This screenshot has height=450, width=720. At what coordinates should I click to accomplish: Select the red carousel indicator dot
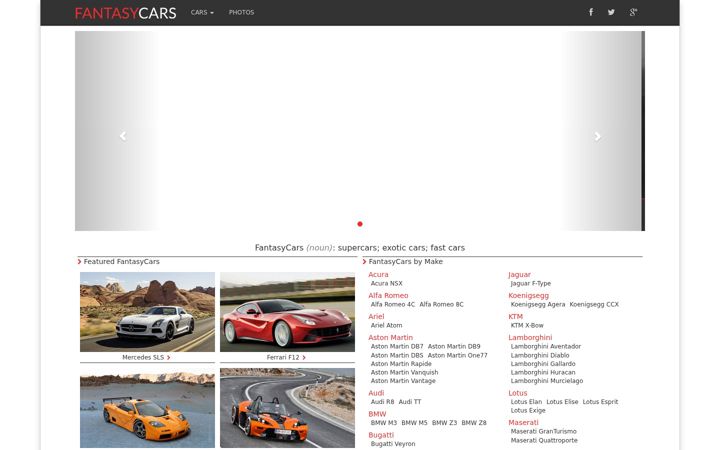(360, 224)
